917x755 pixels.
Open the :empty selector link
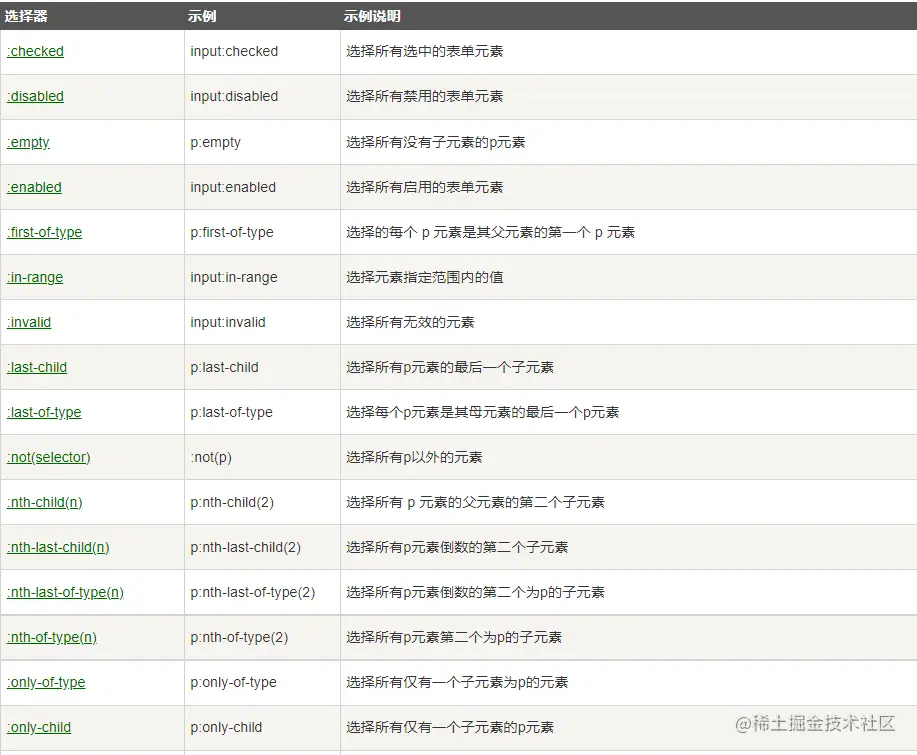click(x=28, y=142)
